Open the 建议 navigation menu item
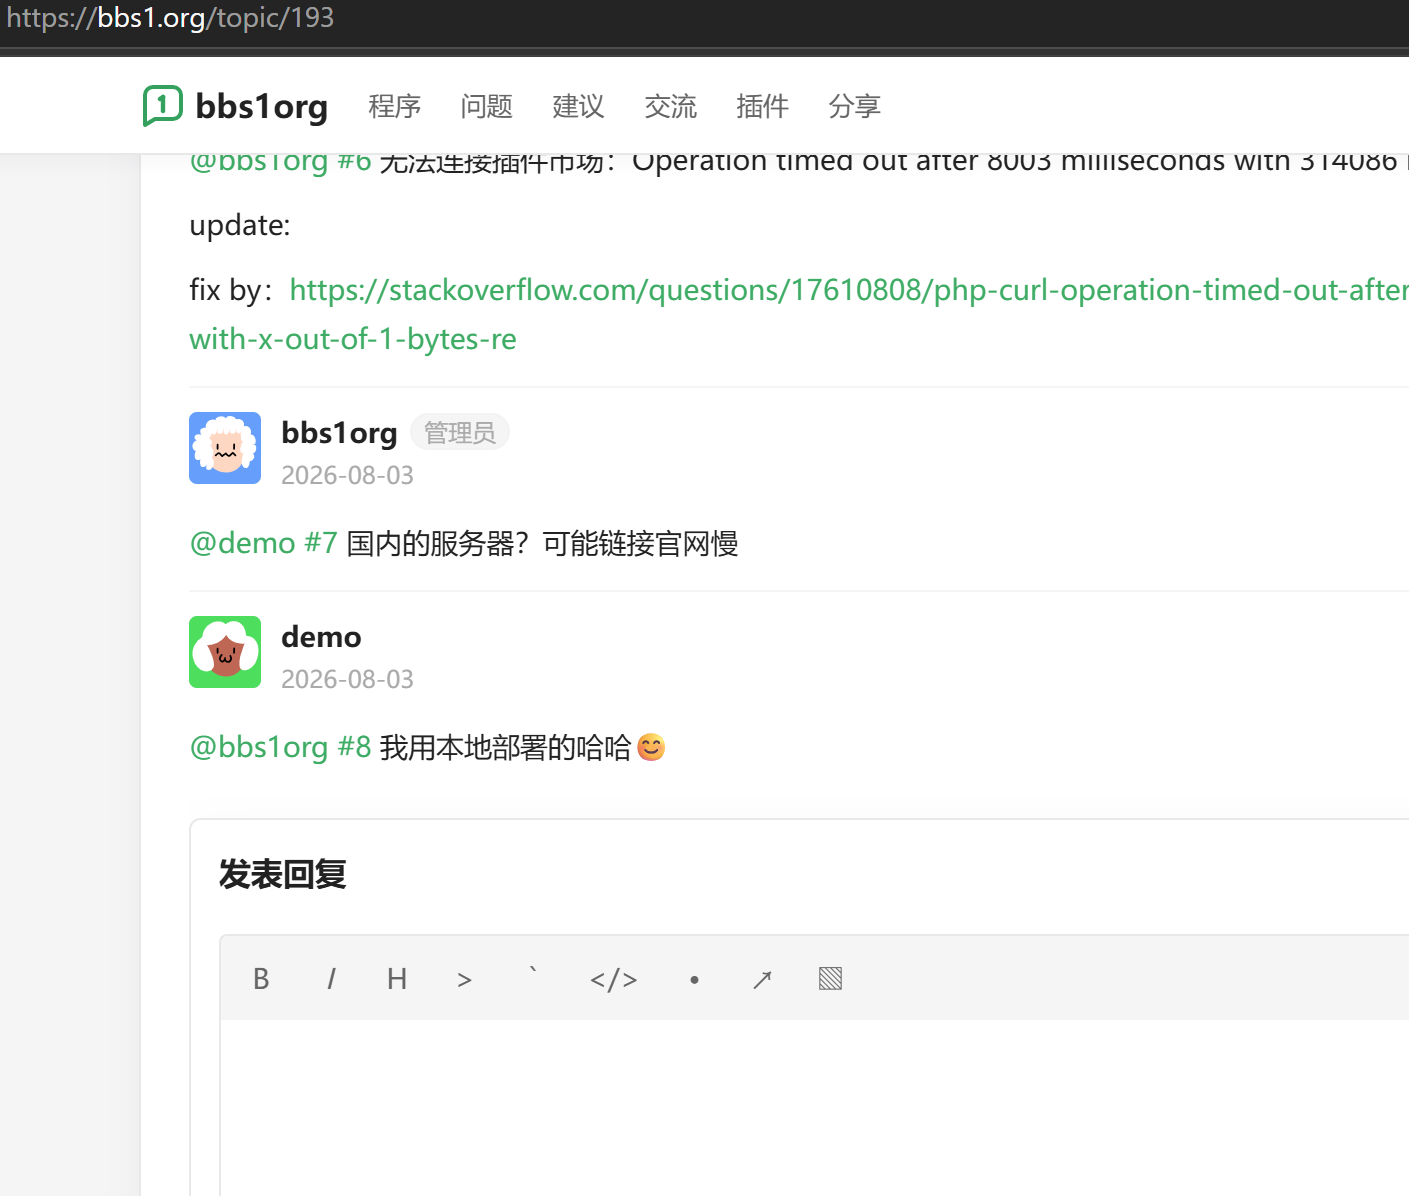1409x1196 pixels. click(578, 106)
